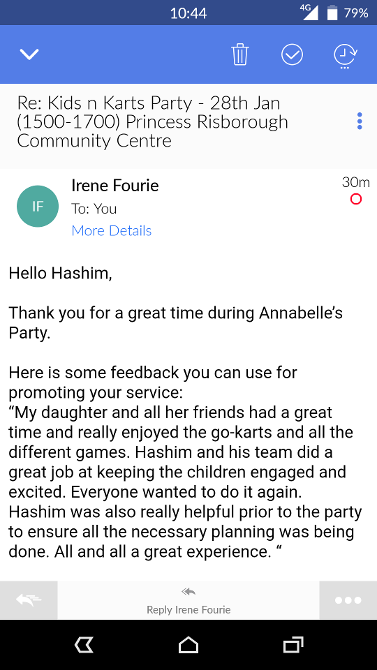Tap Android back navigation button
377x670 pixels.
[84, 644]
